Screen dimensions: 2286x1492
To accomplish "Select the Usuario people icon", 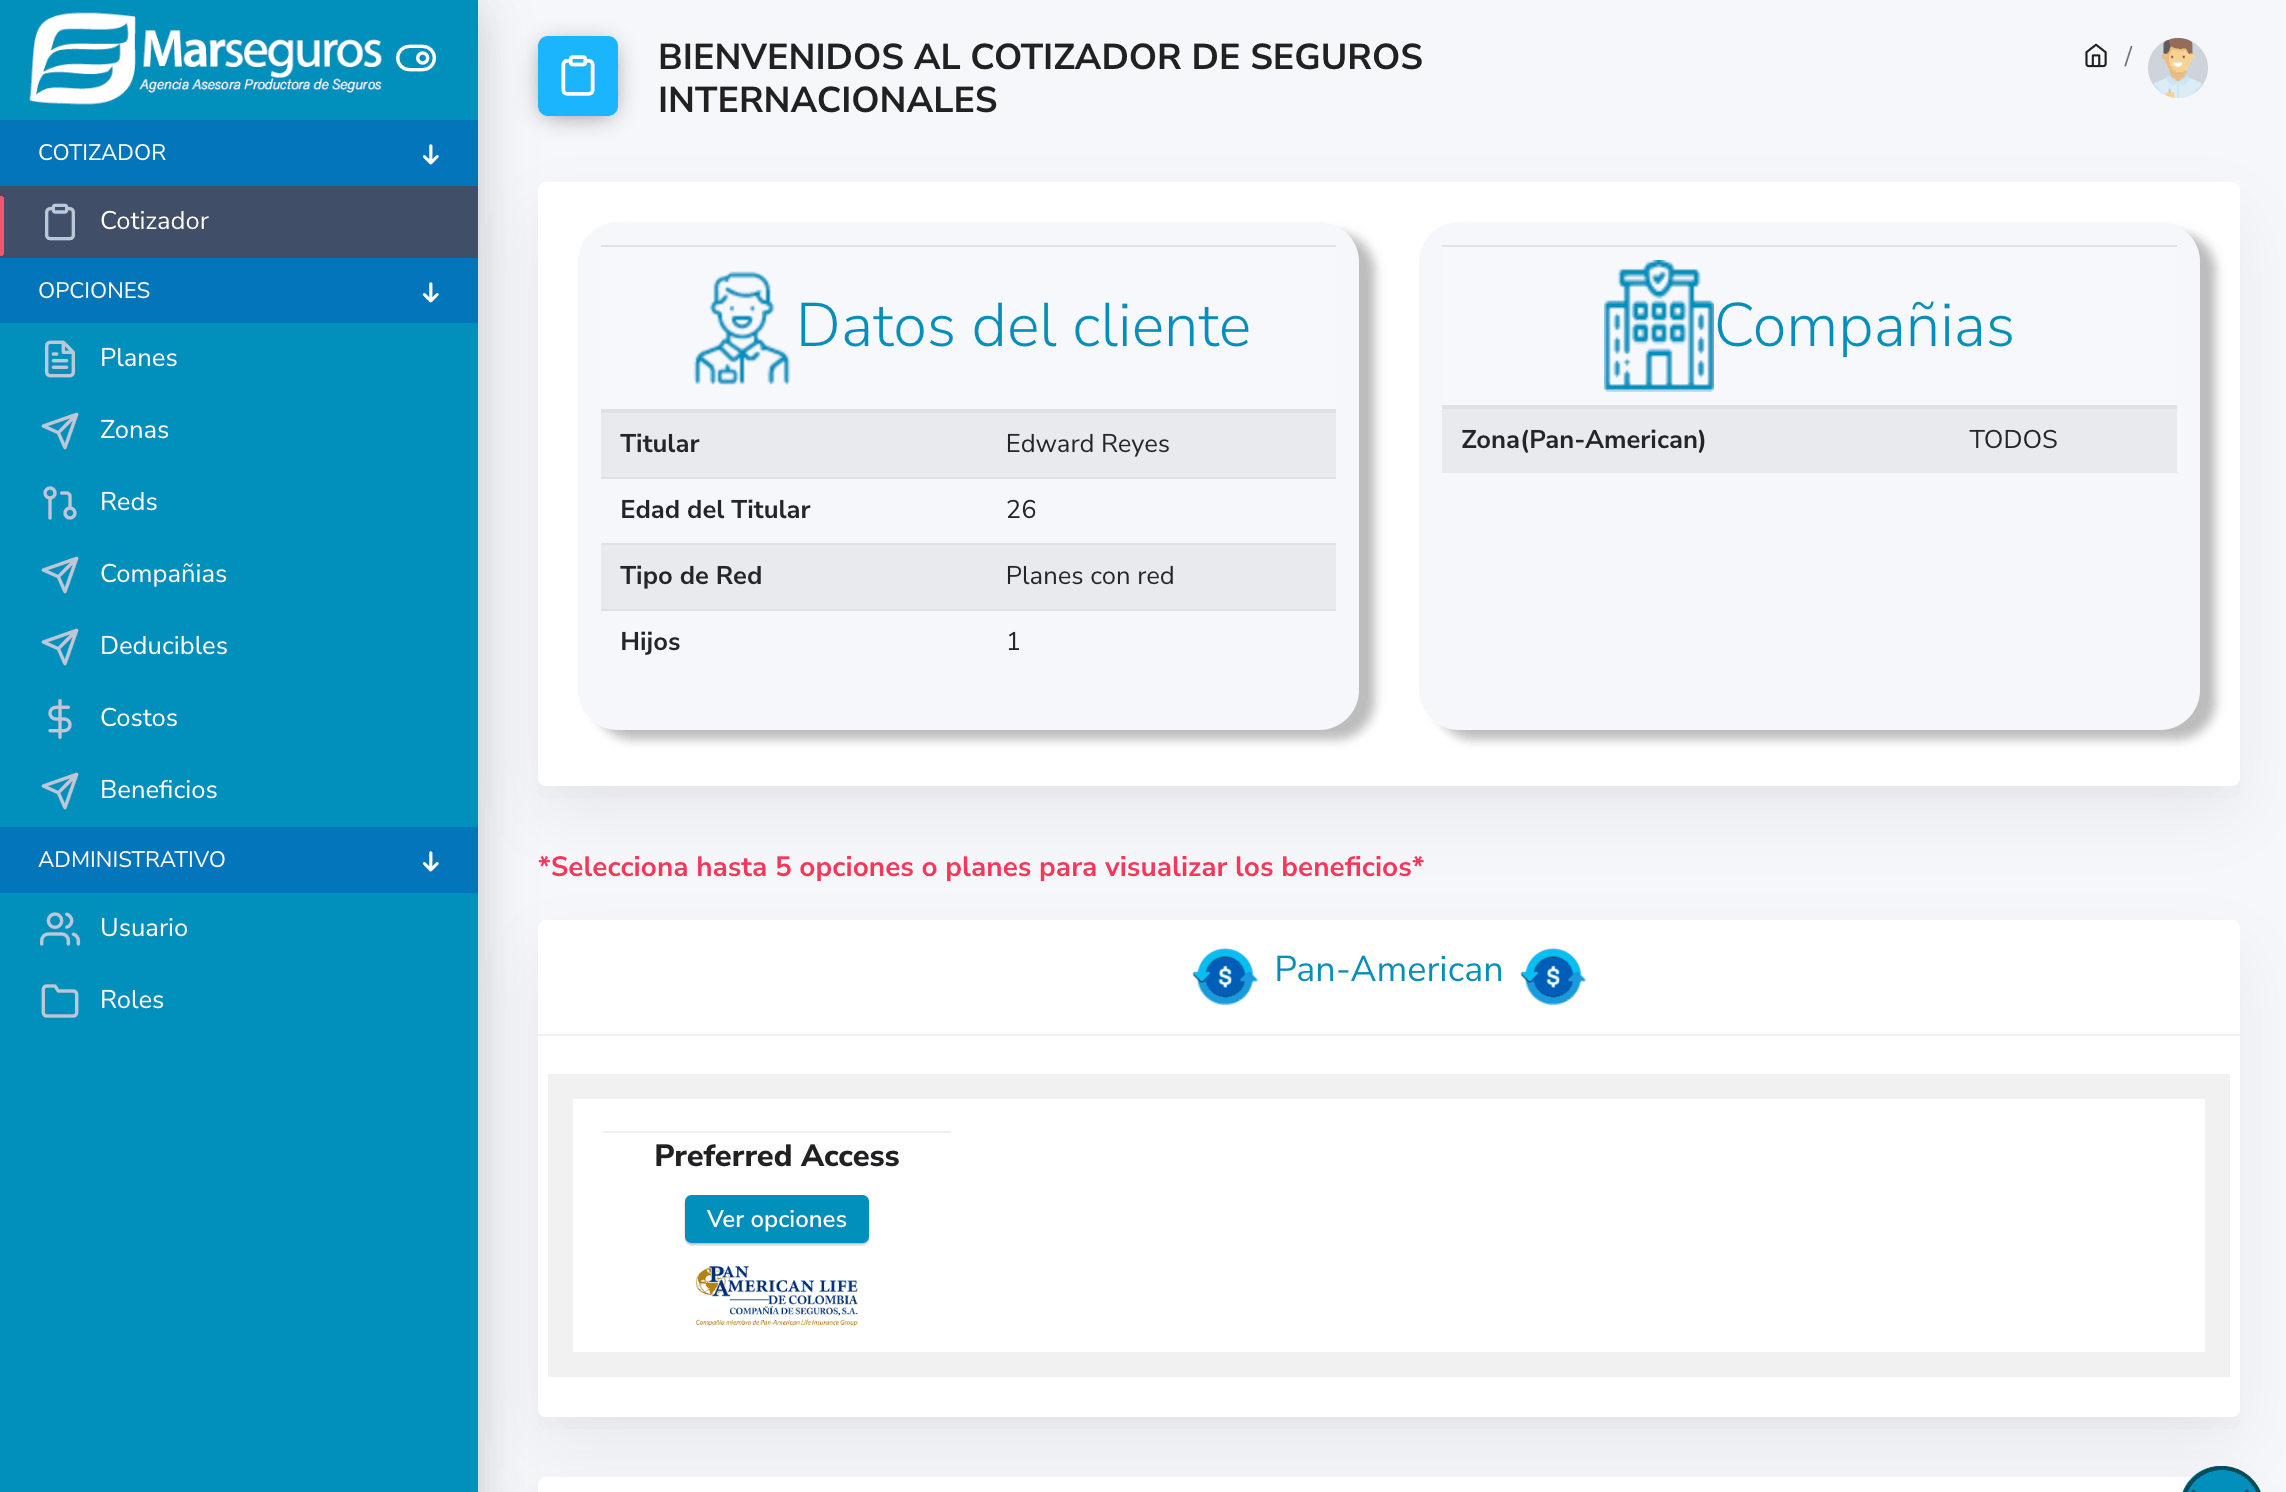I will tap(60, 927).
